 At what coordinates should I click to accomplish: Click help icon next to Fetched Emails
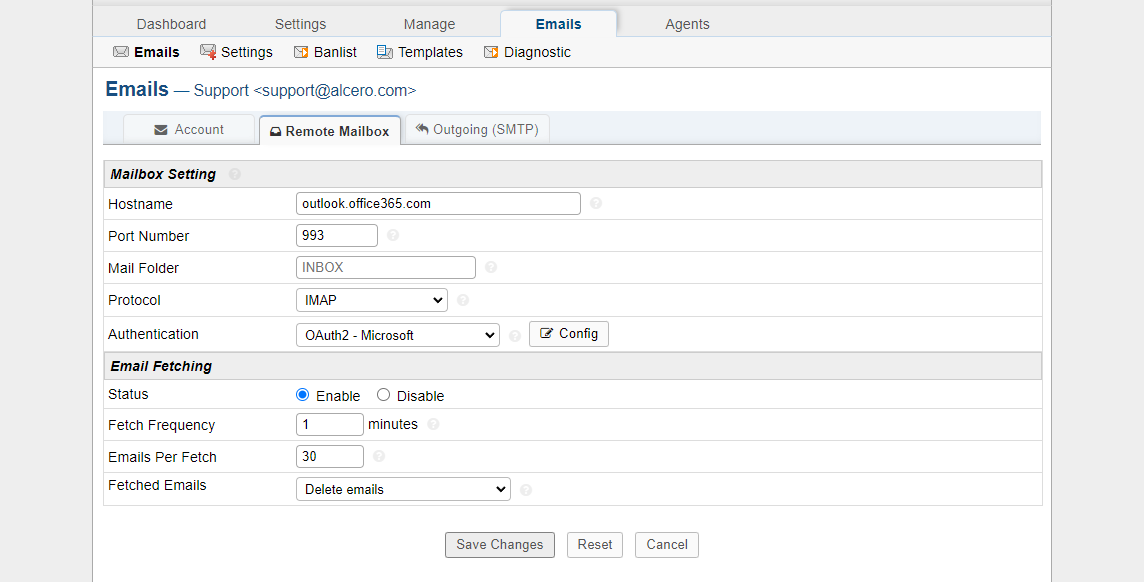click(526, 490)
